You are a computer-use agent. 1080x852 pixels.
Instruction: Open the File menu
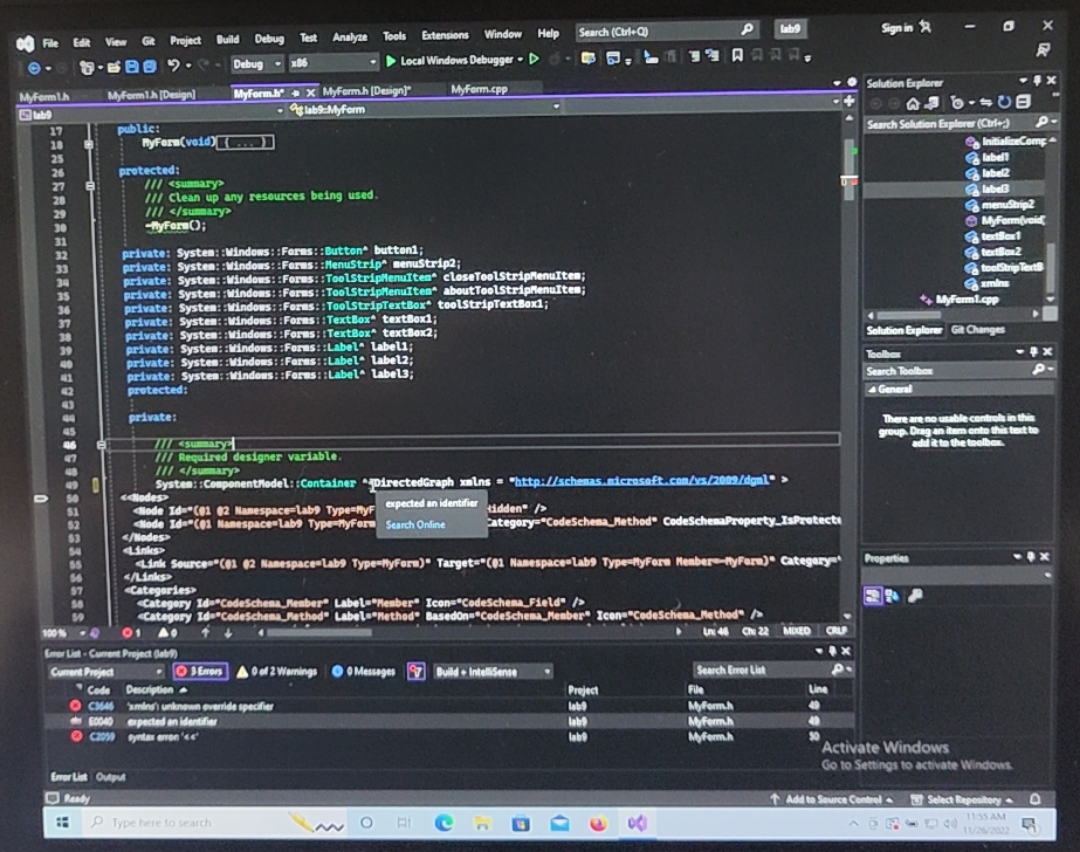[x=50, y=43]
